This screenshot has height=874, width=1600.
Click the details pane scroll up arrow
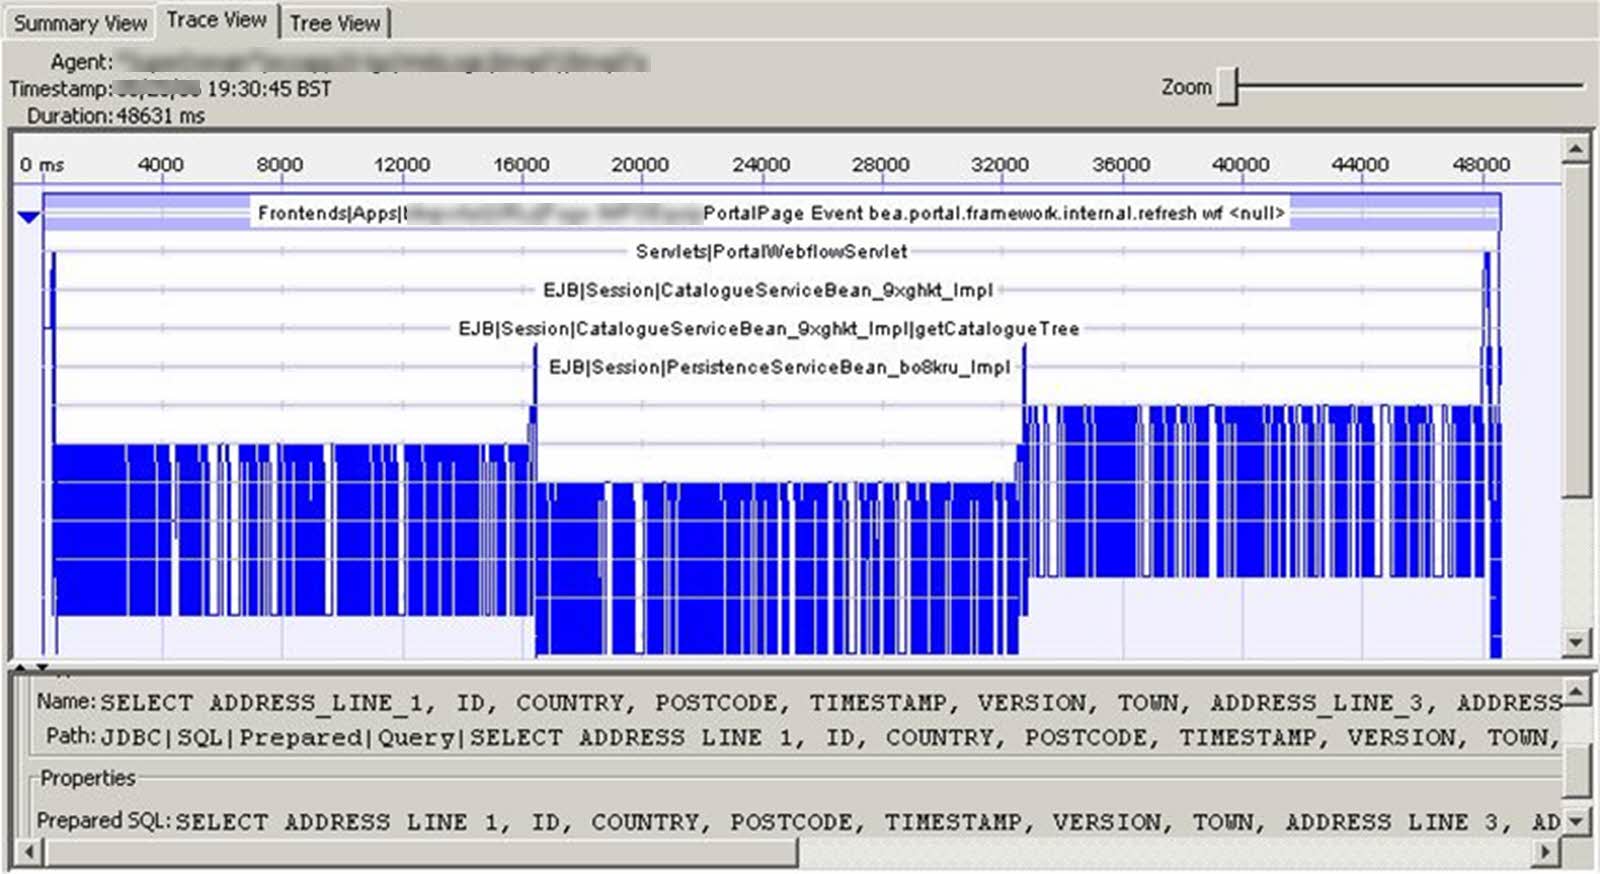(x=1576, y=691)
